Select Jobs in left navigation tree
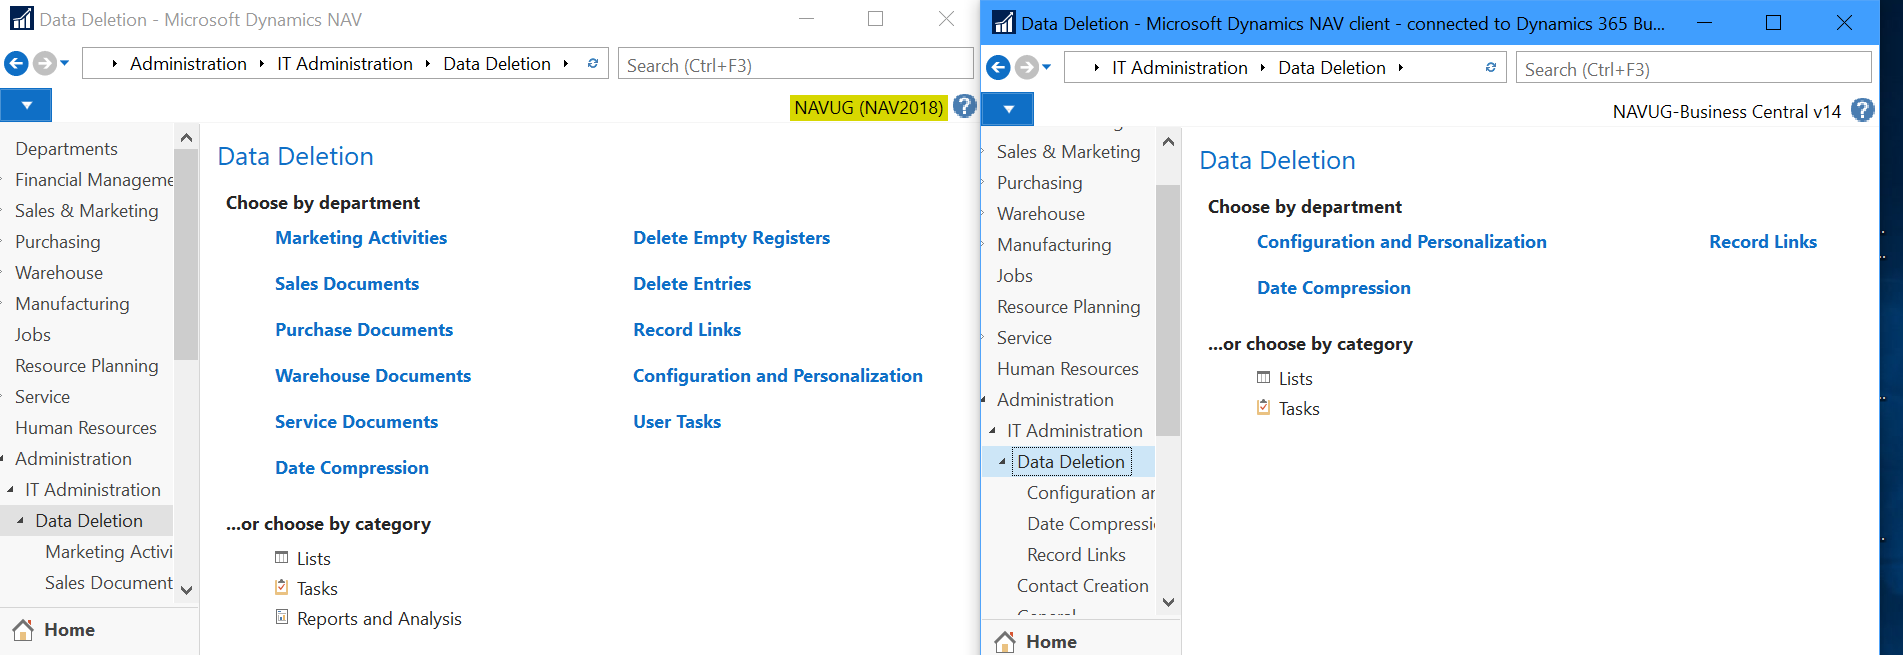1903x655 pixels. (x=33, y=335)
